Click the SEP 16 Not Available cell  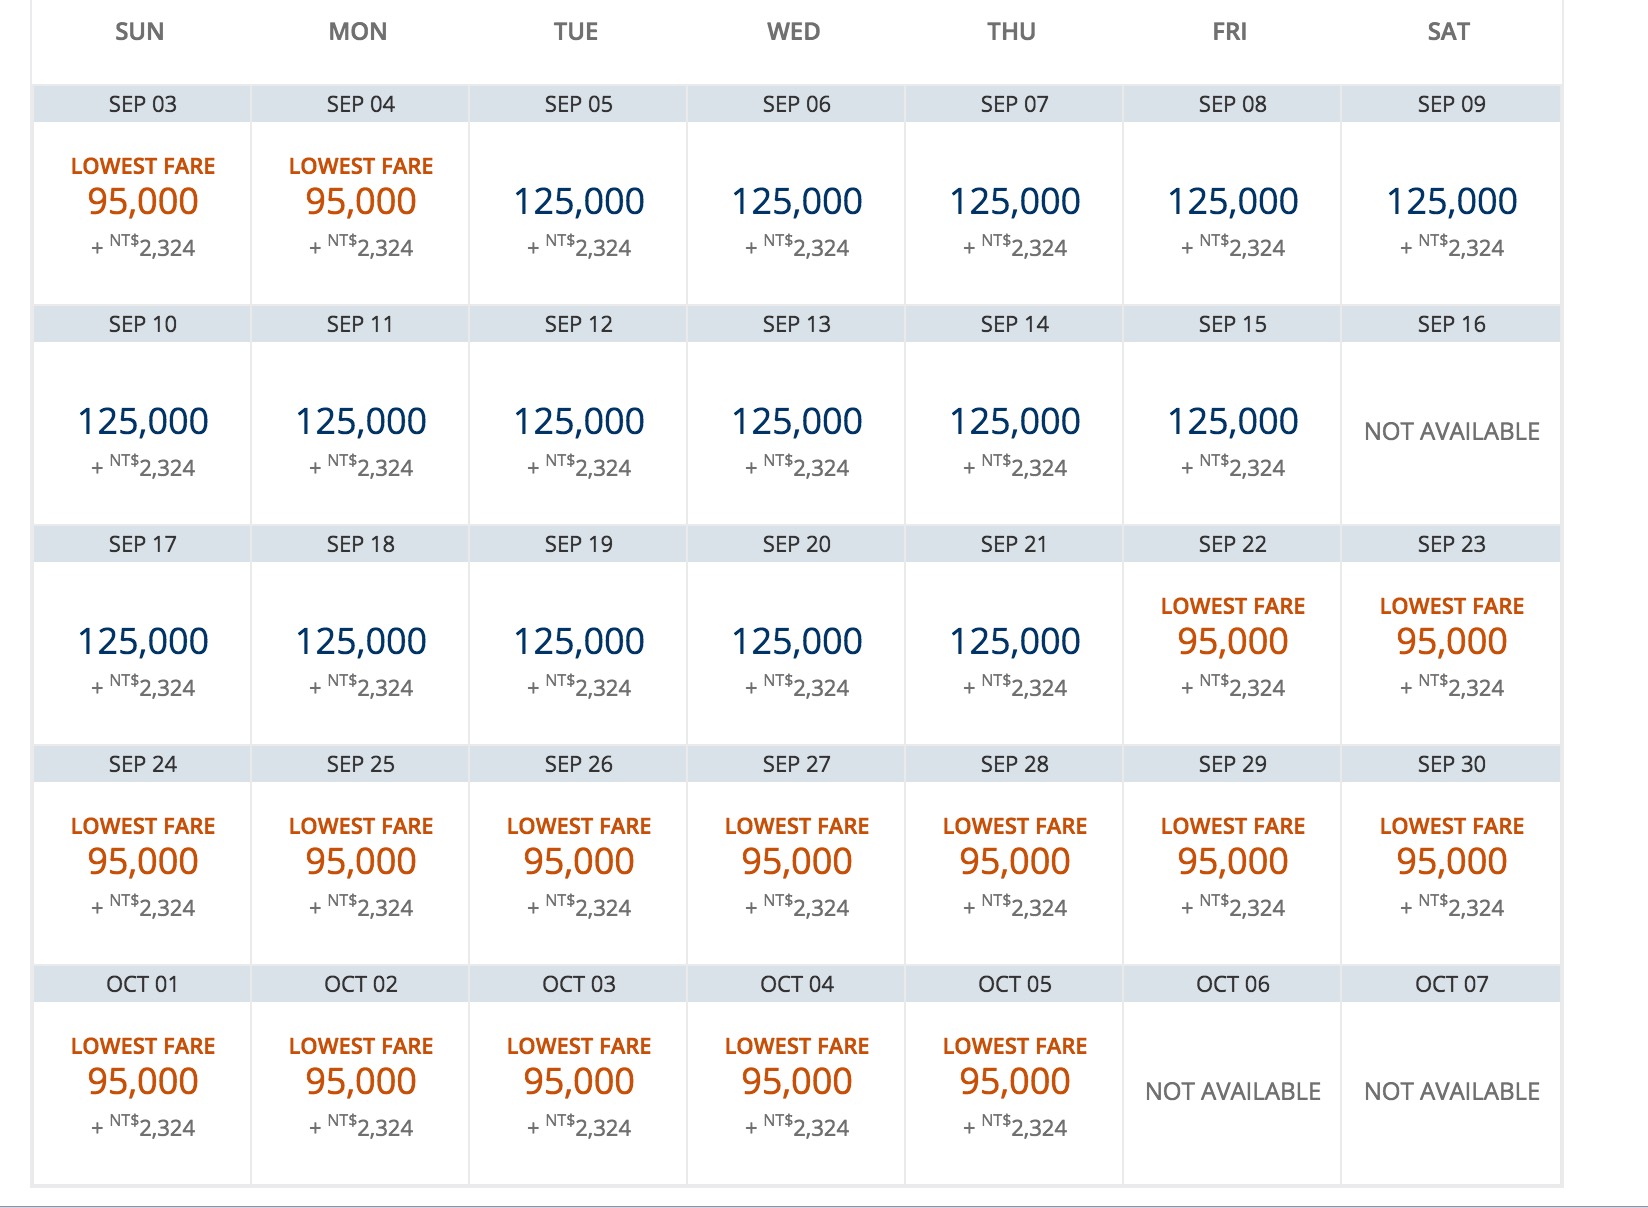(1451, 432)
